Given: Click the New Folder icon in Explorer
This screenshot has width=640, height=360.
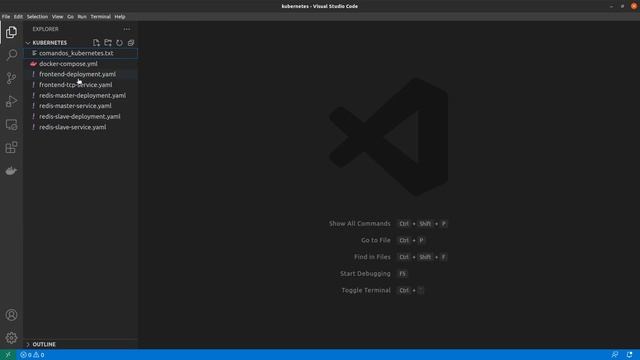Looking at the screenshot, I should click(x=108, y=42).
